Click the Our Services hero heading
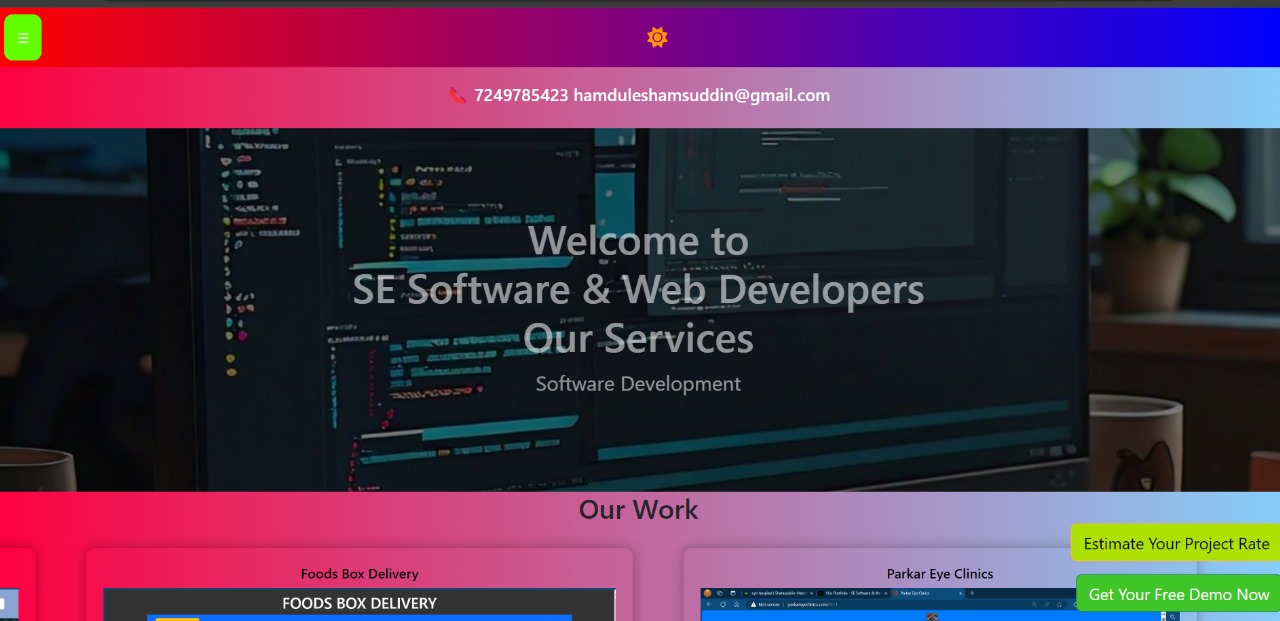1280x621 pixels. click(638, 338)
